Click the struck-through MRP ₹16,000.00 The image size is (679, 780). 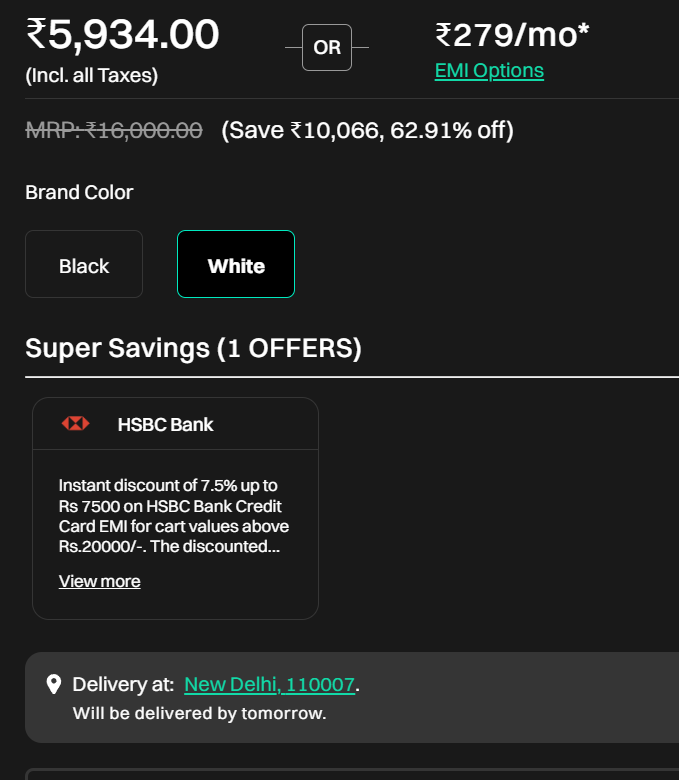pyautogui.click(x=114, y=130)
